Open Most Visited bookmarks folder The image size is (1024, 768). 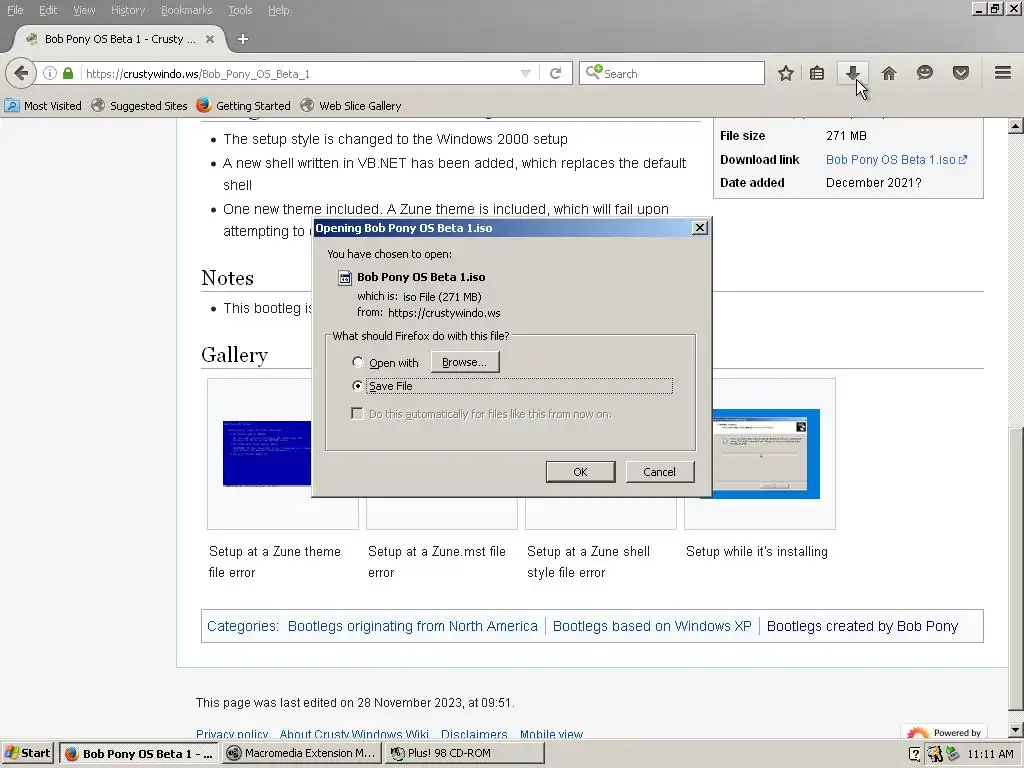click(x=43, y=106)
